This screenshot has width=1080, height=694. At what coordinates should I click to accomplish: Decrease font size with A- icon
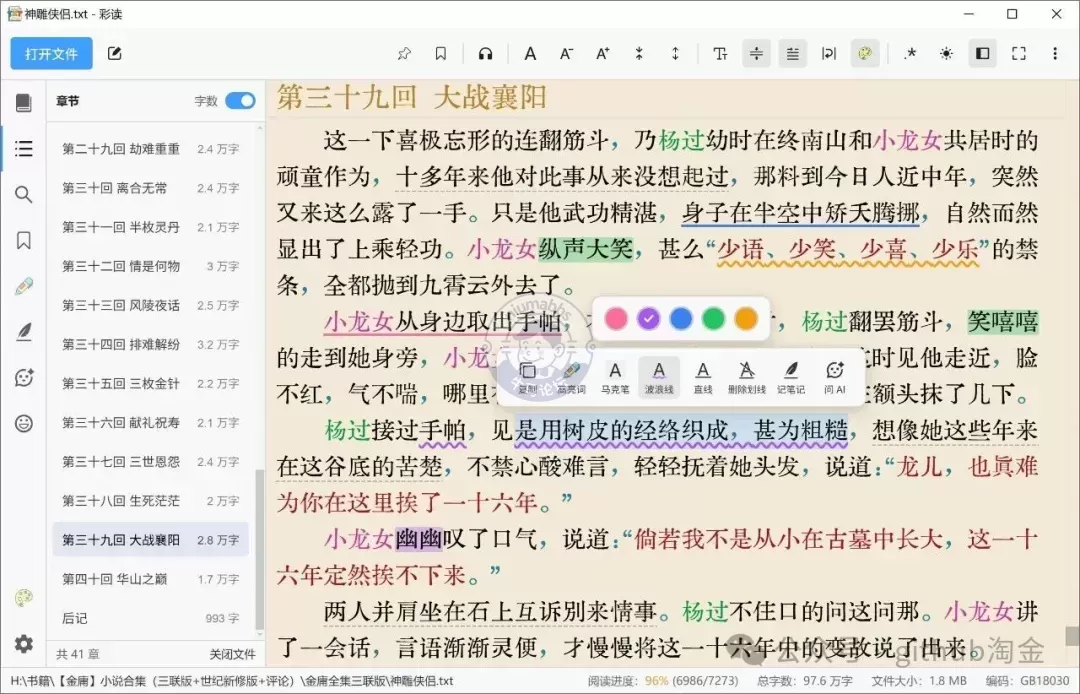tap(566, 54)
